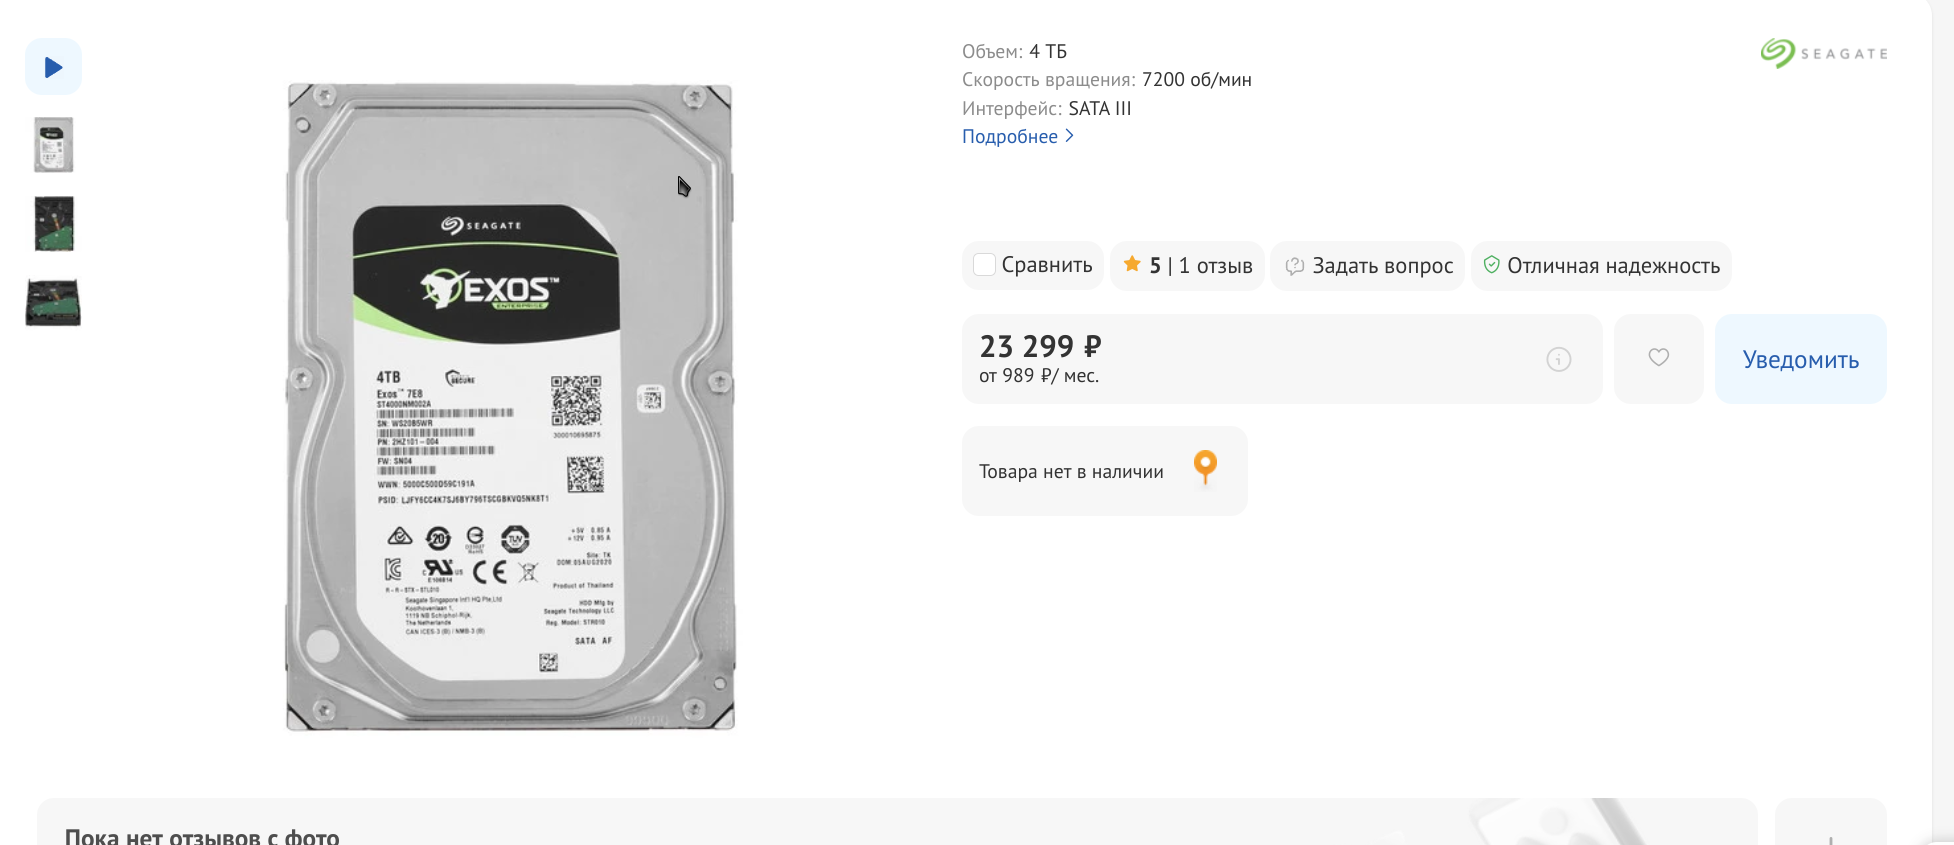Open the 1 отзыв reviews link
1954x845 pixels.
(x=1215, y=266)
